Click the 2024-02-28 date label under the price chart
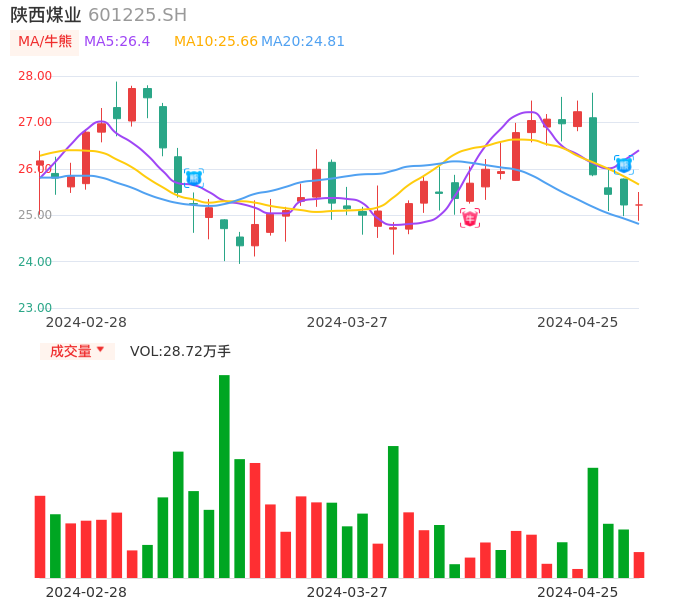686x606 pixels. tap(86, 322)
